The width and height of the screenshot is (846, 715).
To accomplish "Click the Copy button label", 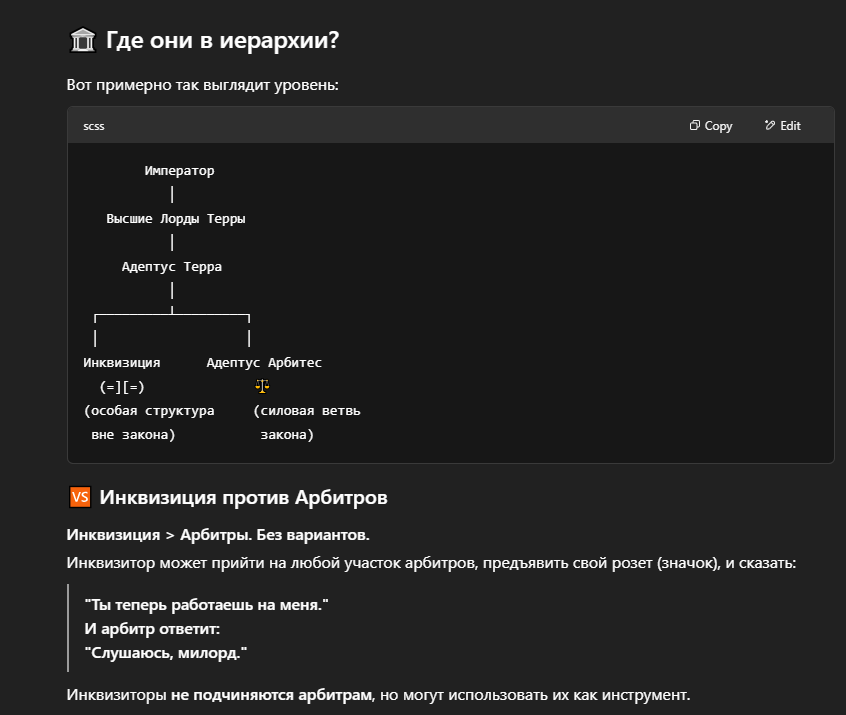I will point(718,126).
